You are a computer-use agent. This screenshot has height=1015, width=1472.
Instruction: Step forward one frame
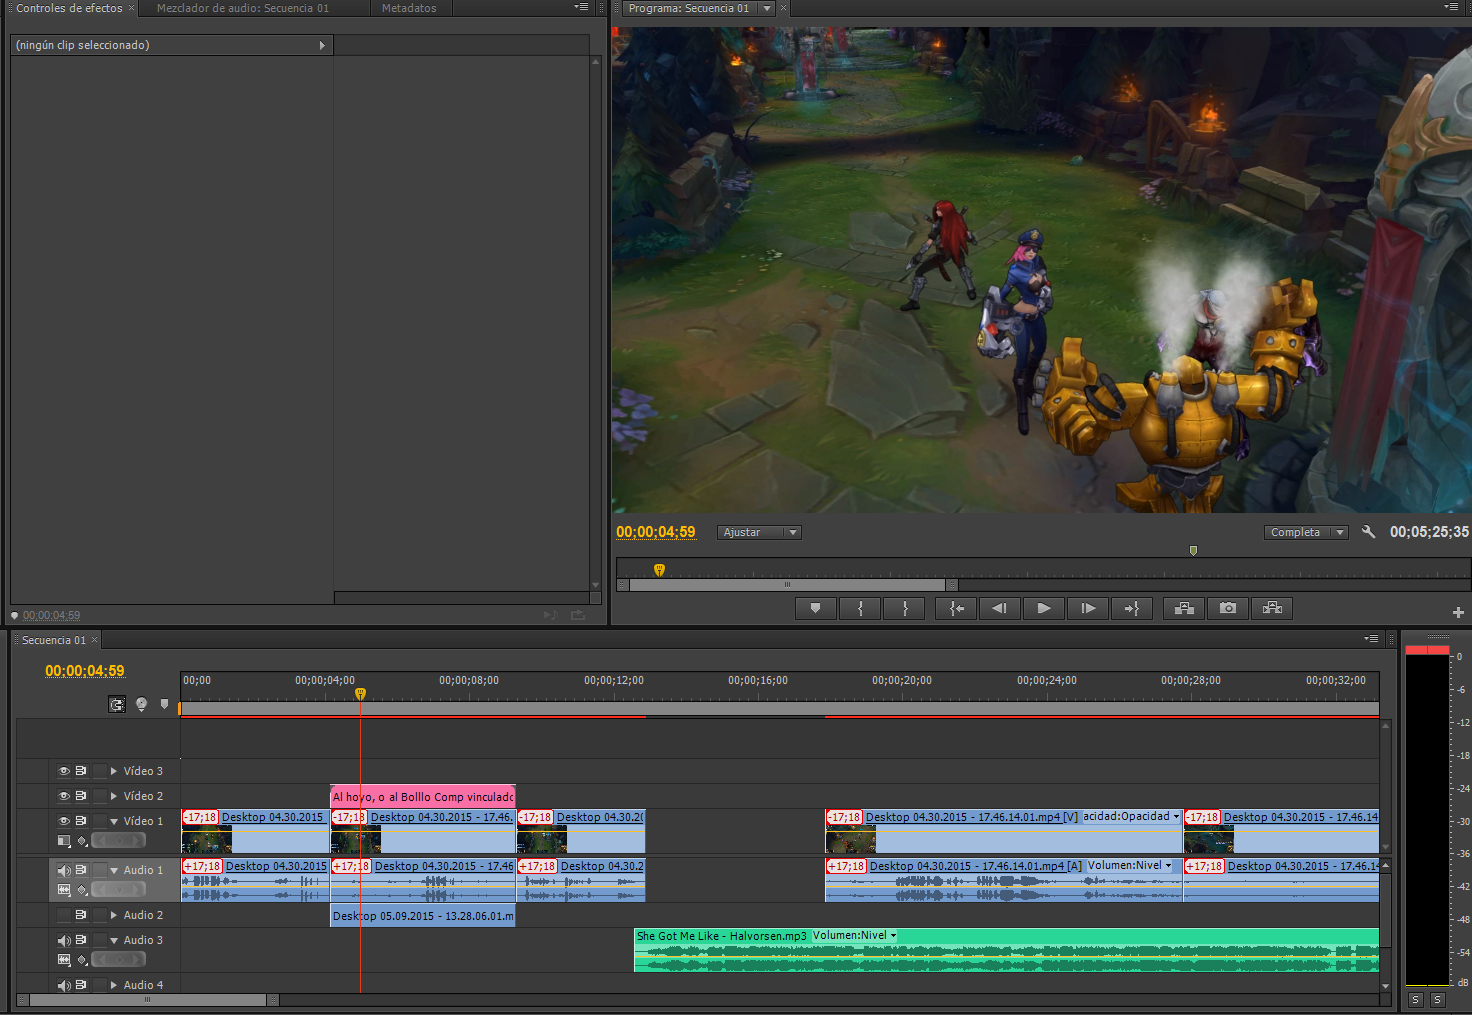(x=1088, y=608)
